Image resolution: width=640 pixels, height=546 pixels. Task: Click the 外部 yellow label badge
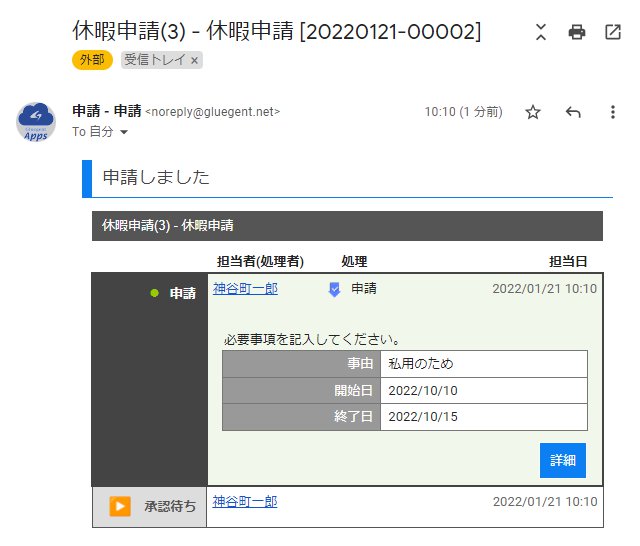point(92,60)
